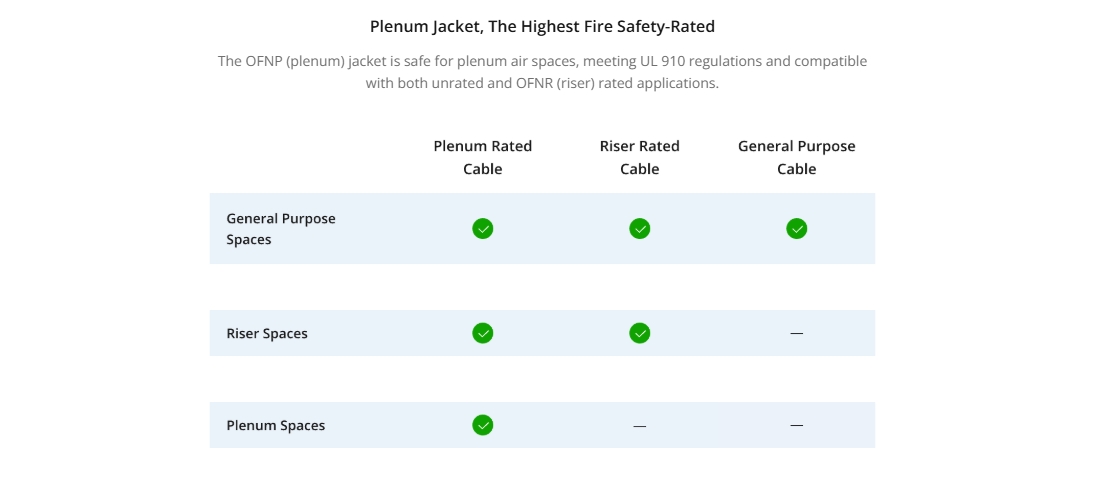The height and width of the screenshot is (477, 1099).
Task: Click the Riser Spaces row label
Action: 266,333
